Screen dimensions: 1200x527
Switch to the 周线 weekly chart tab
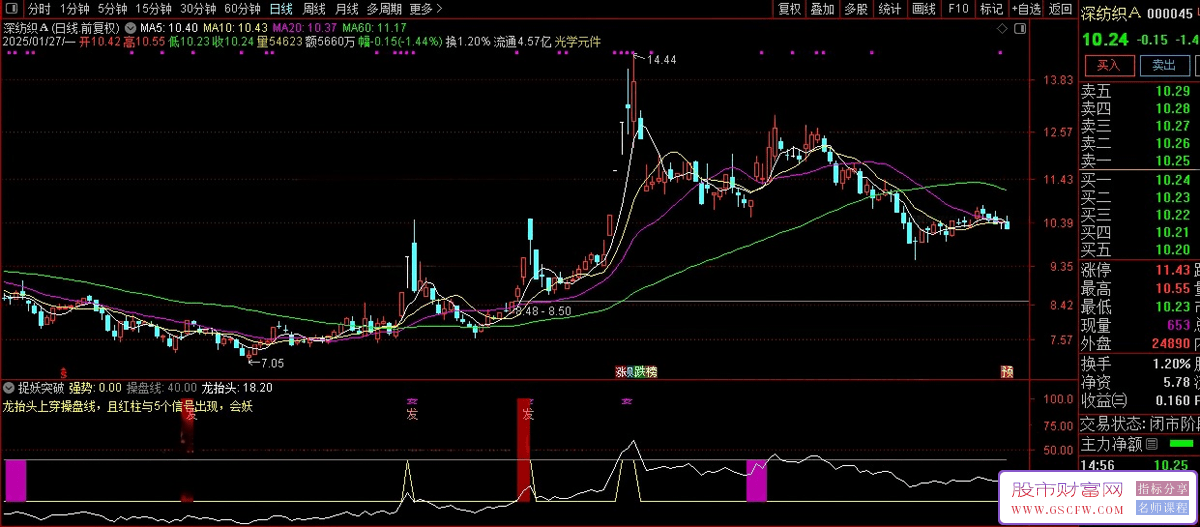click(313, 9)
